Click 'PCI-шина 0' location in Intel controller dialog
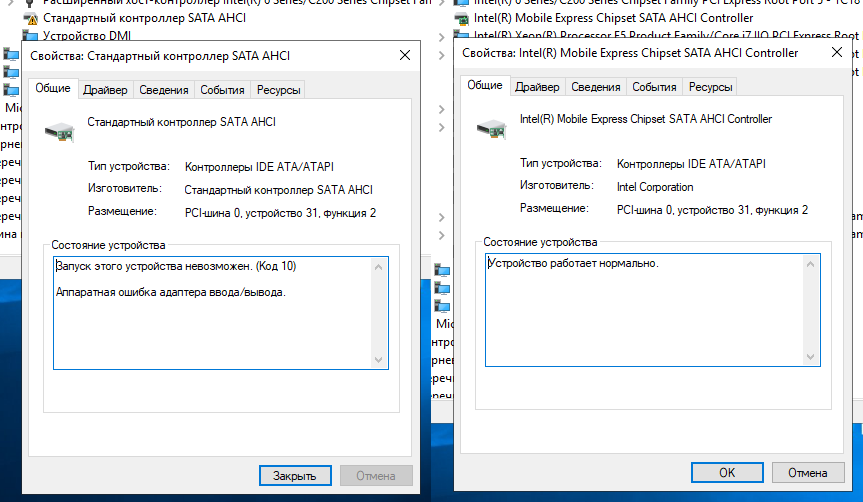This screenshot has width=863, height=502. pos(712,210)
